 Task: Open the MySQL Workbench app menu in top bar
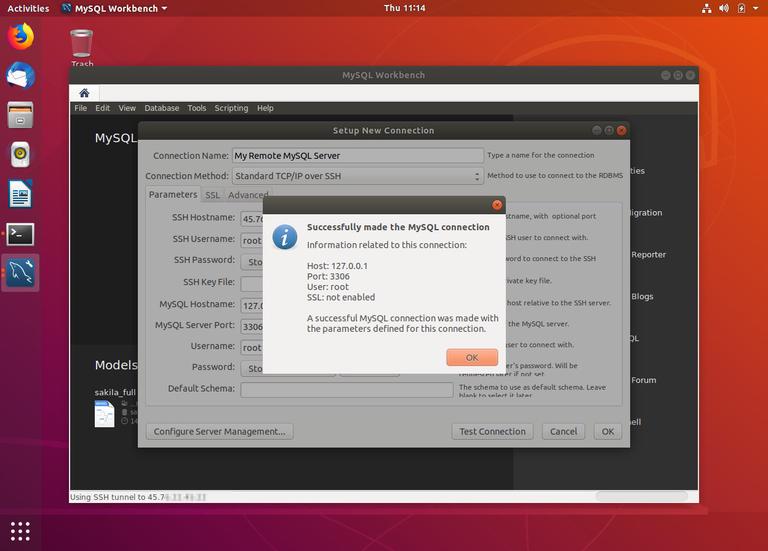click(114, 8)
